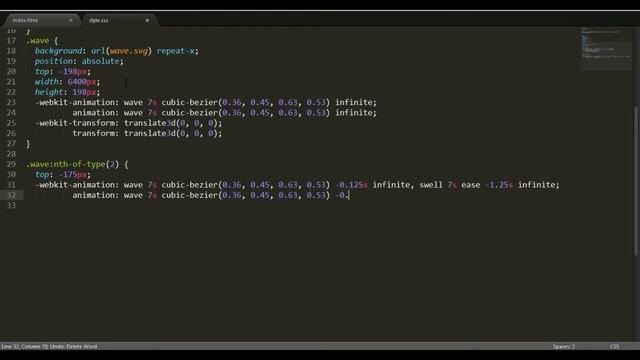
Task: Click line number 29 in gutter
Action: pyautogui.click(x=11, y=164)
